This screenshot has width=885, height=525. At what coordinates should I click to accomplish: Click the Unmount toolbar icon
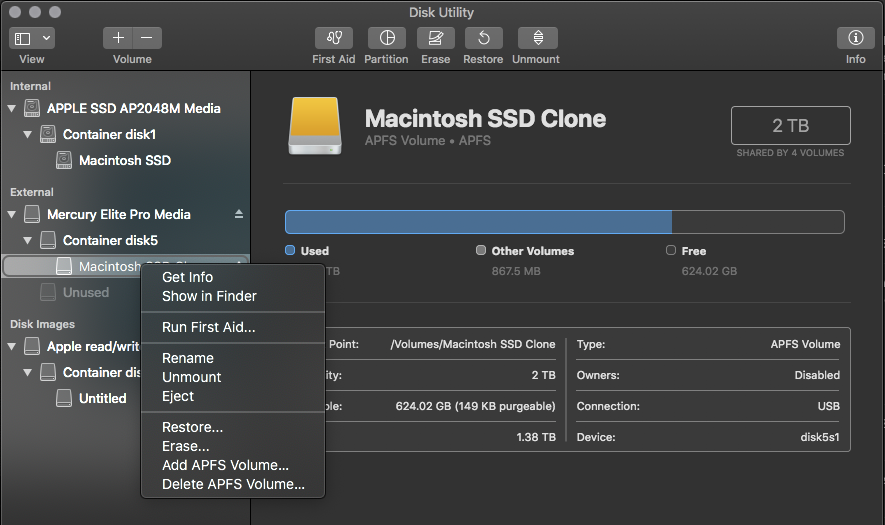click(x=537, y=38)
